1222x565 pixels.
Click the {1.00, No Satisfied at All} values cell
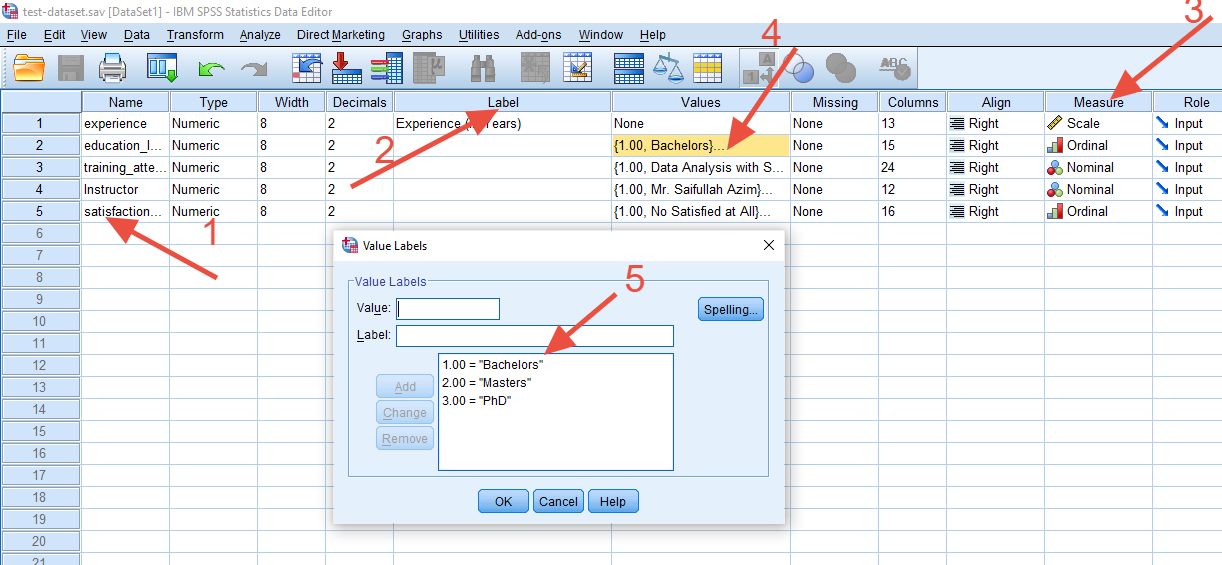701,211
